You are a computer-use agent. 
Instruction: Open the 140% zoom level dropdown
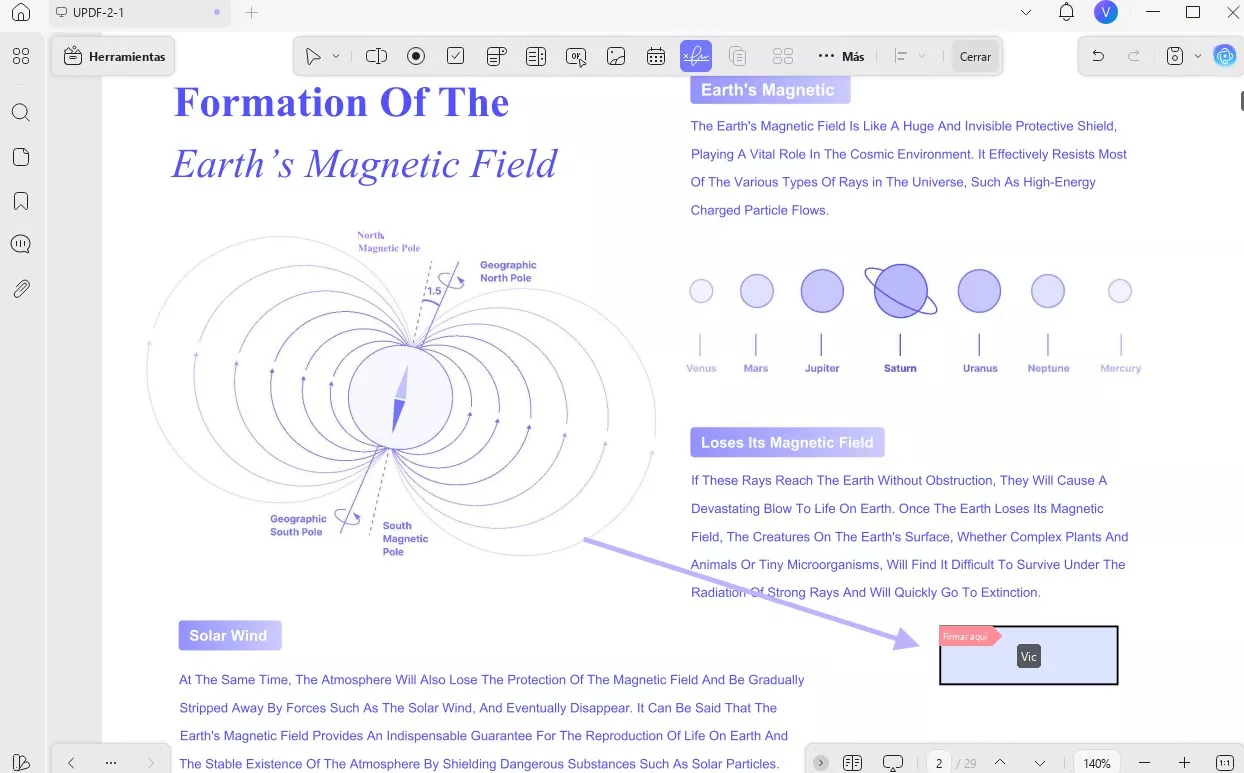(x=1097, y=763)
